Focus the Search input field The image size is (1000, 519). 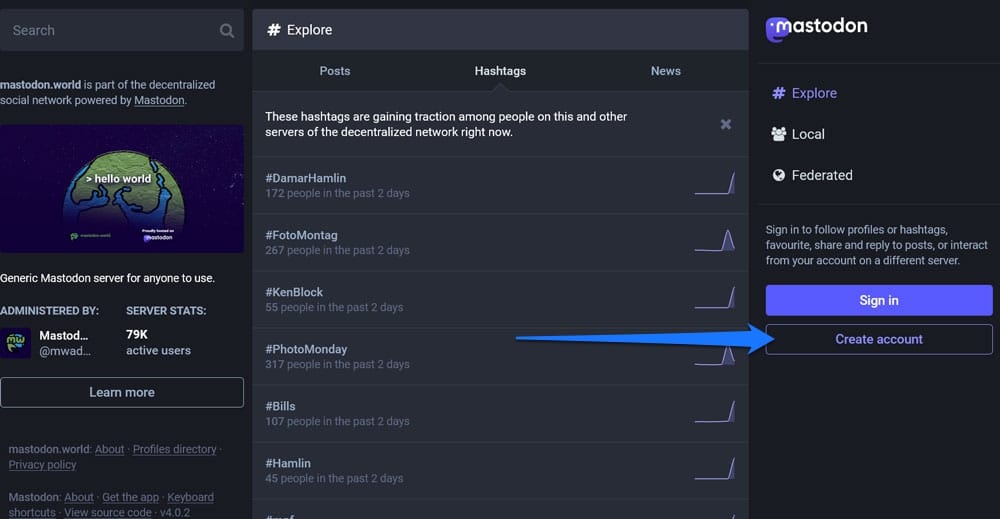pyautogui.click(x=110, y=31)
